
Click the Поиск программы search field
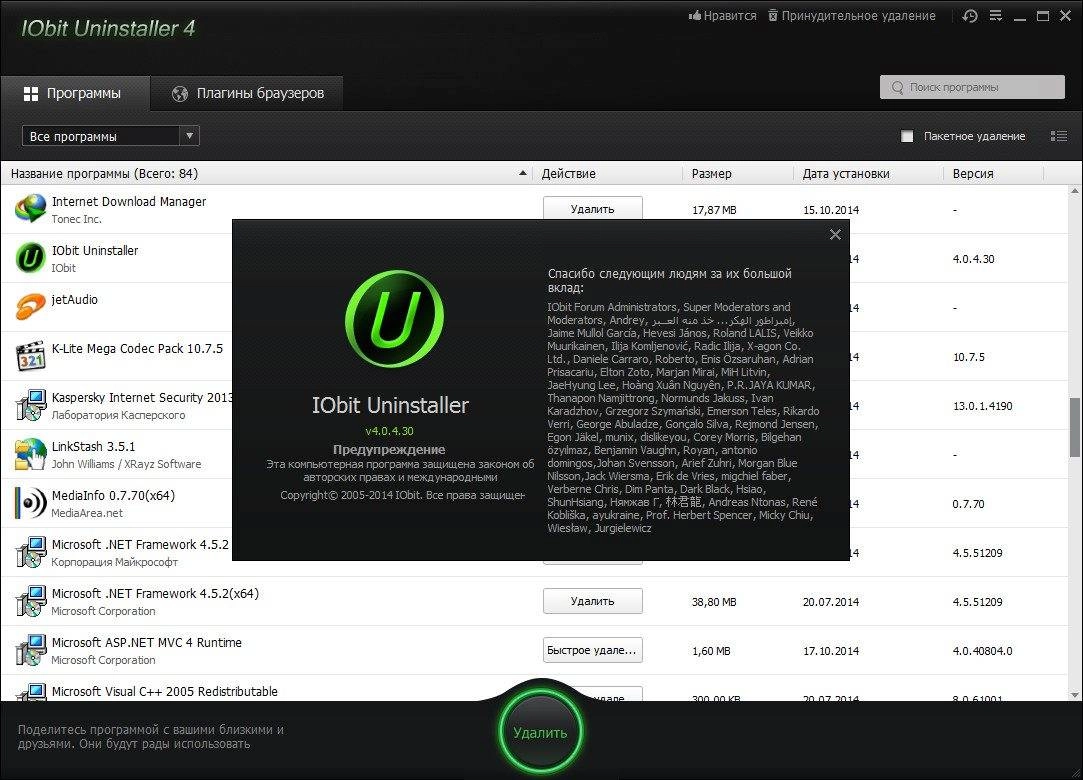972,87
